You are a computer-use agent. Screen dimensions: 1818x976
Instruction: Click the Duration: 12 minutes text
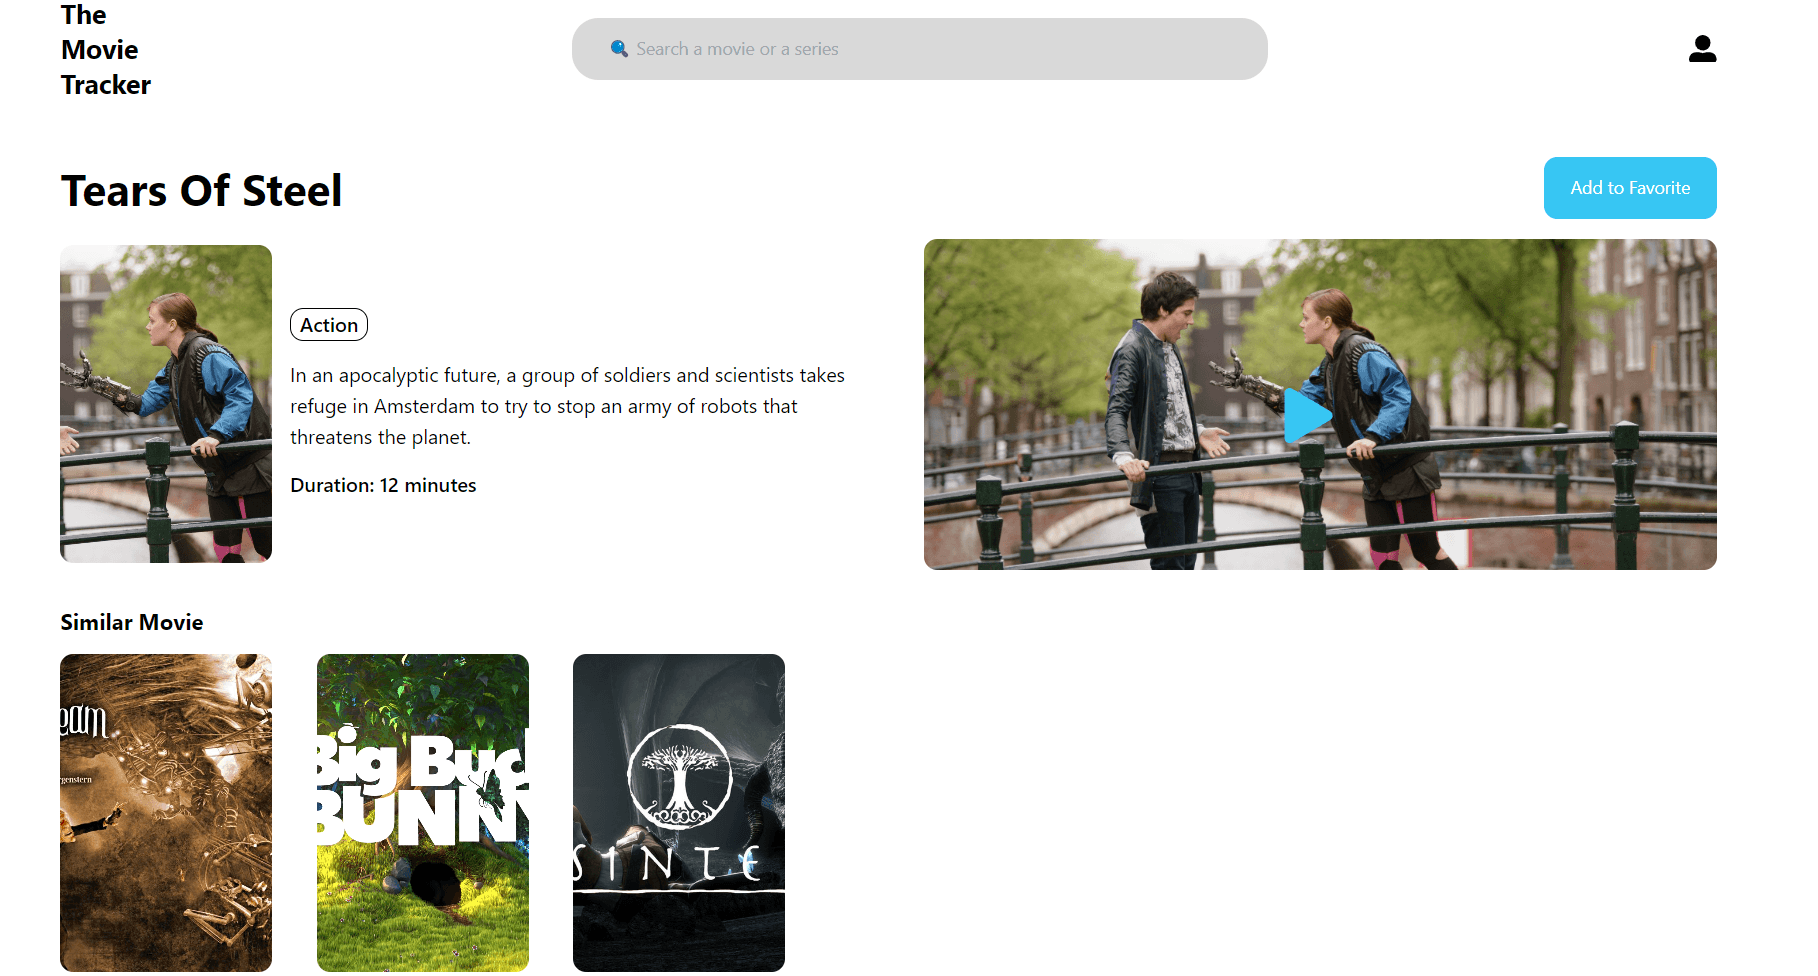[383, 485]
